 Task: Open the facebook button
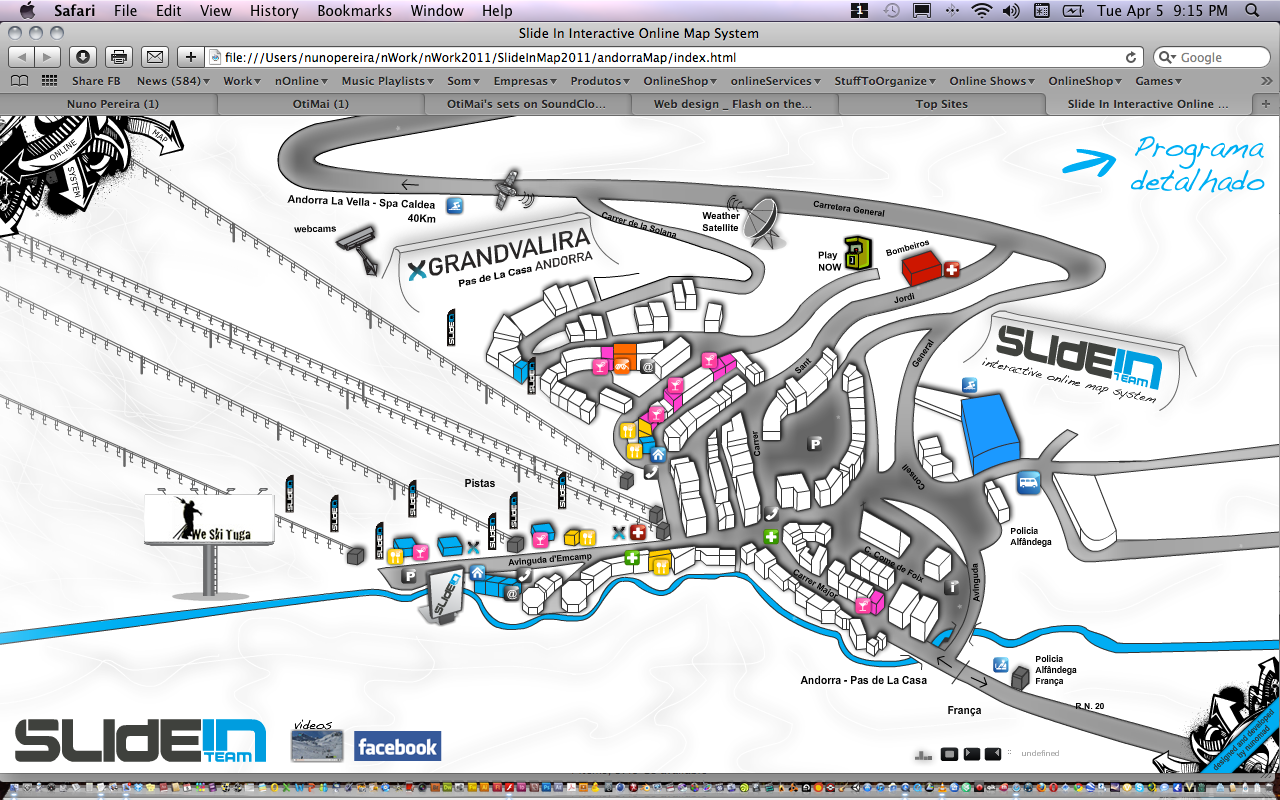click(397, 746)
